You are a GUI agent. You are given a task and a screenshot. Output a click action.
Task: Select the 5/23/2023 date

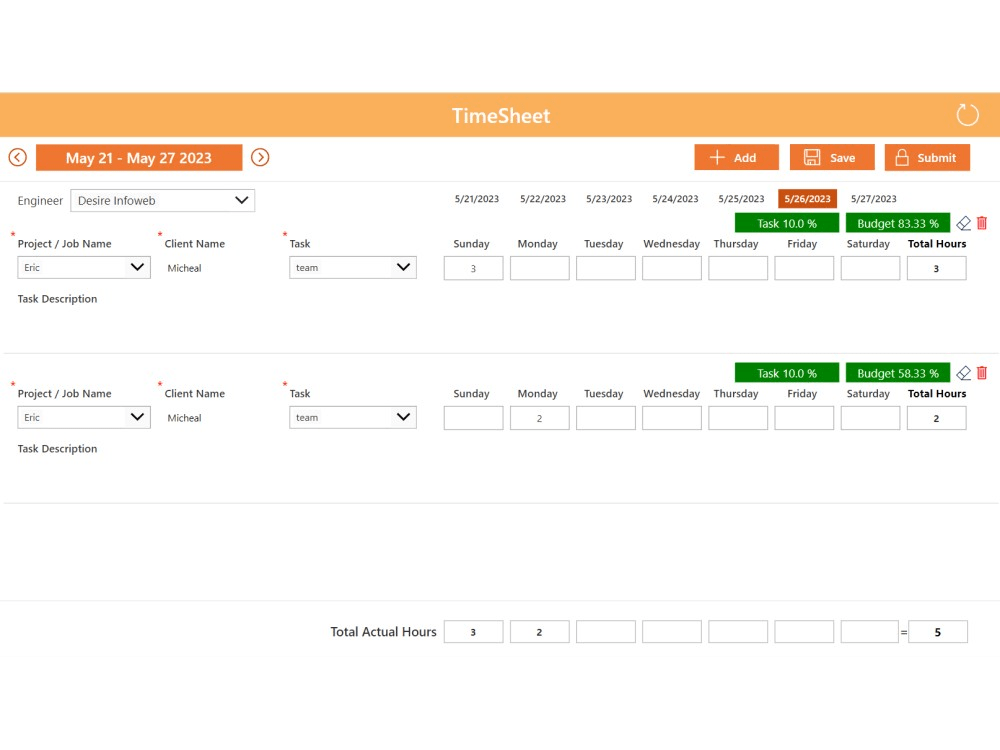pos(608,198)
